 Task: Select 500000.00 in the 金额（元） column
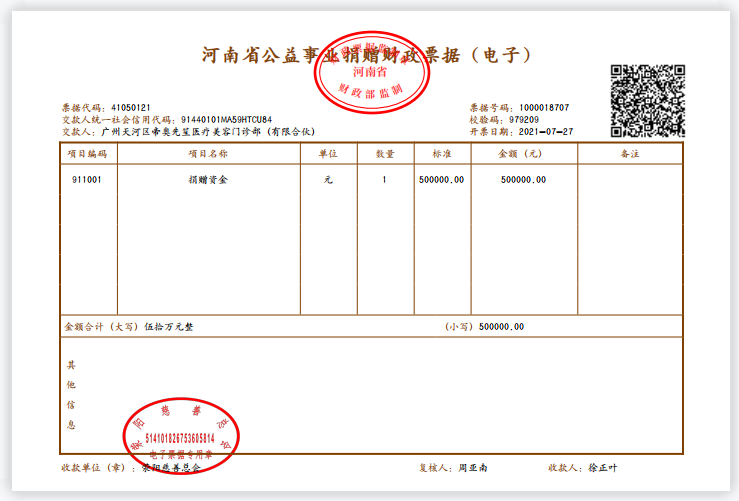click(x=524, y=180)
